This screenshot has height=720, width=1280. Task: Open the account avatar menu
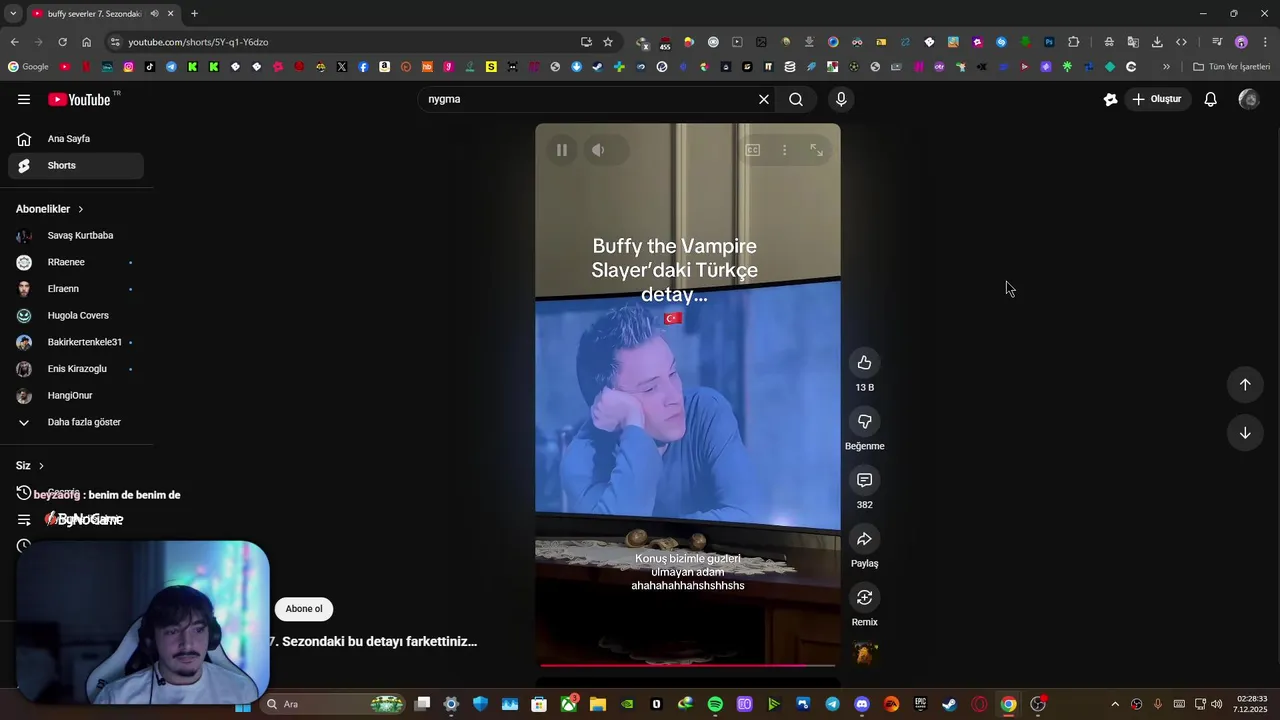coord(1248,99)
